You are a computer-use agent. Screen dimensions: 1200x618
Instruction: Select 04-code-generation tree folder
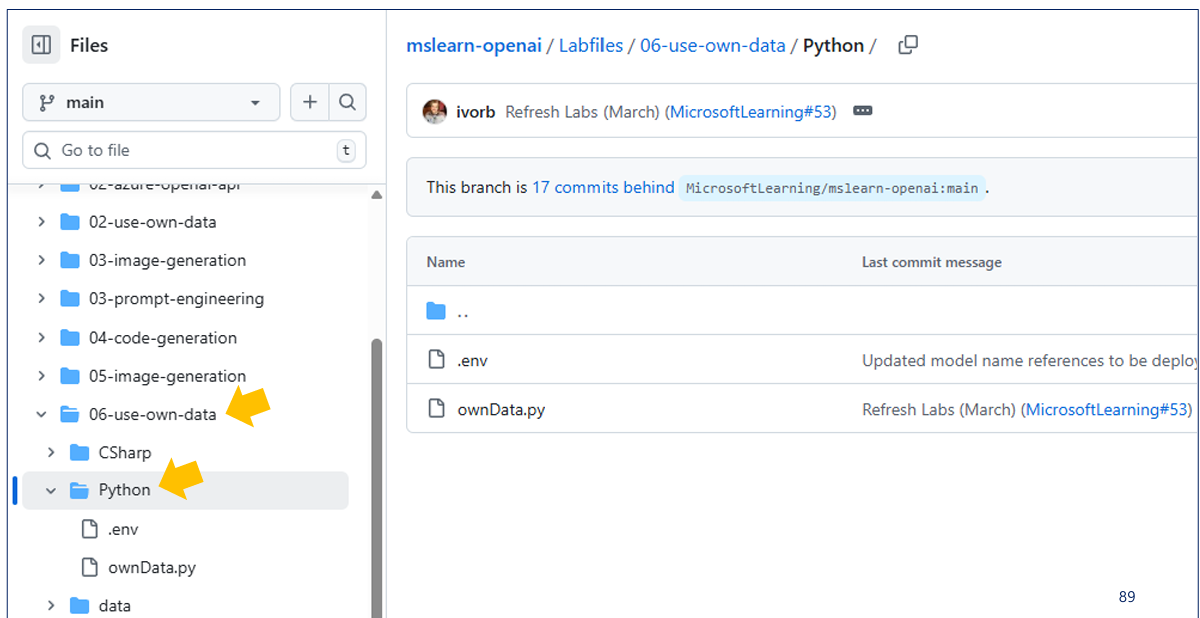pyautogui.click(x=163, y=338)
